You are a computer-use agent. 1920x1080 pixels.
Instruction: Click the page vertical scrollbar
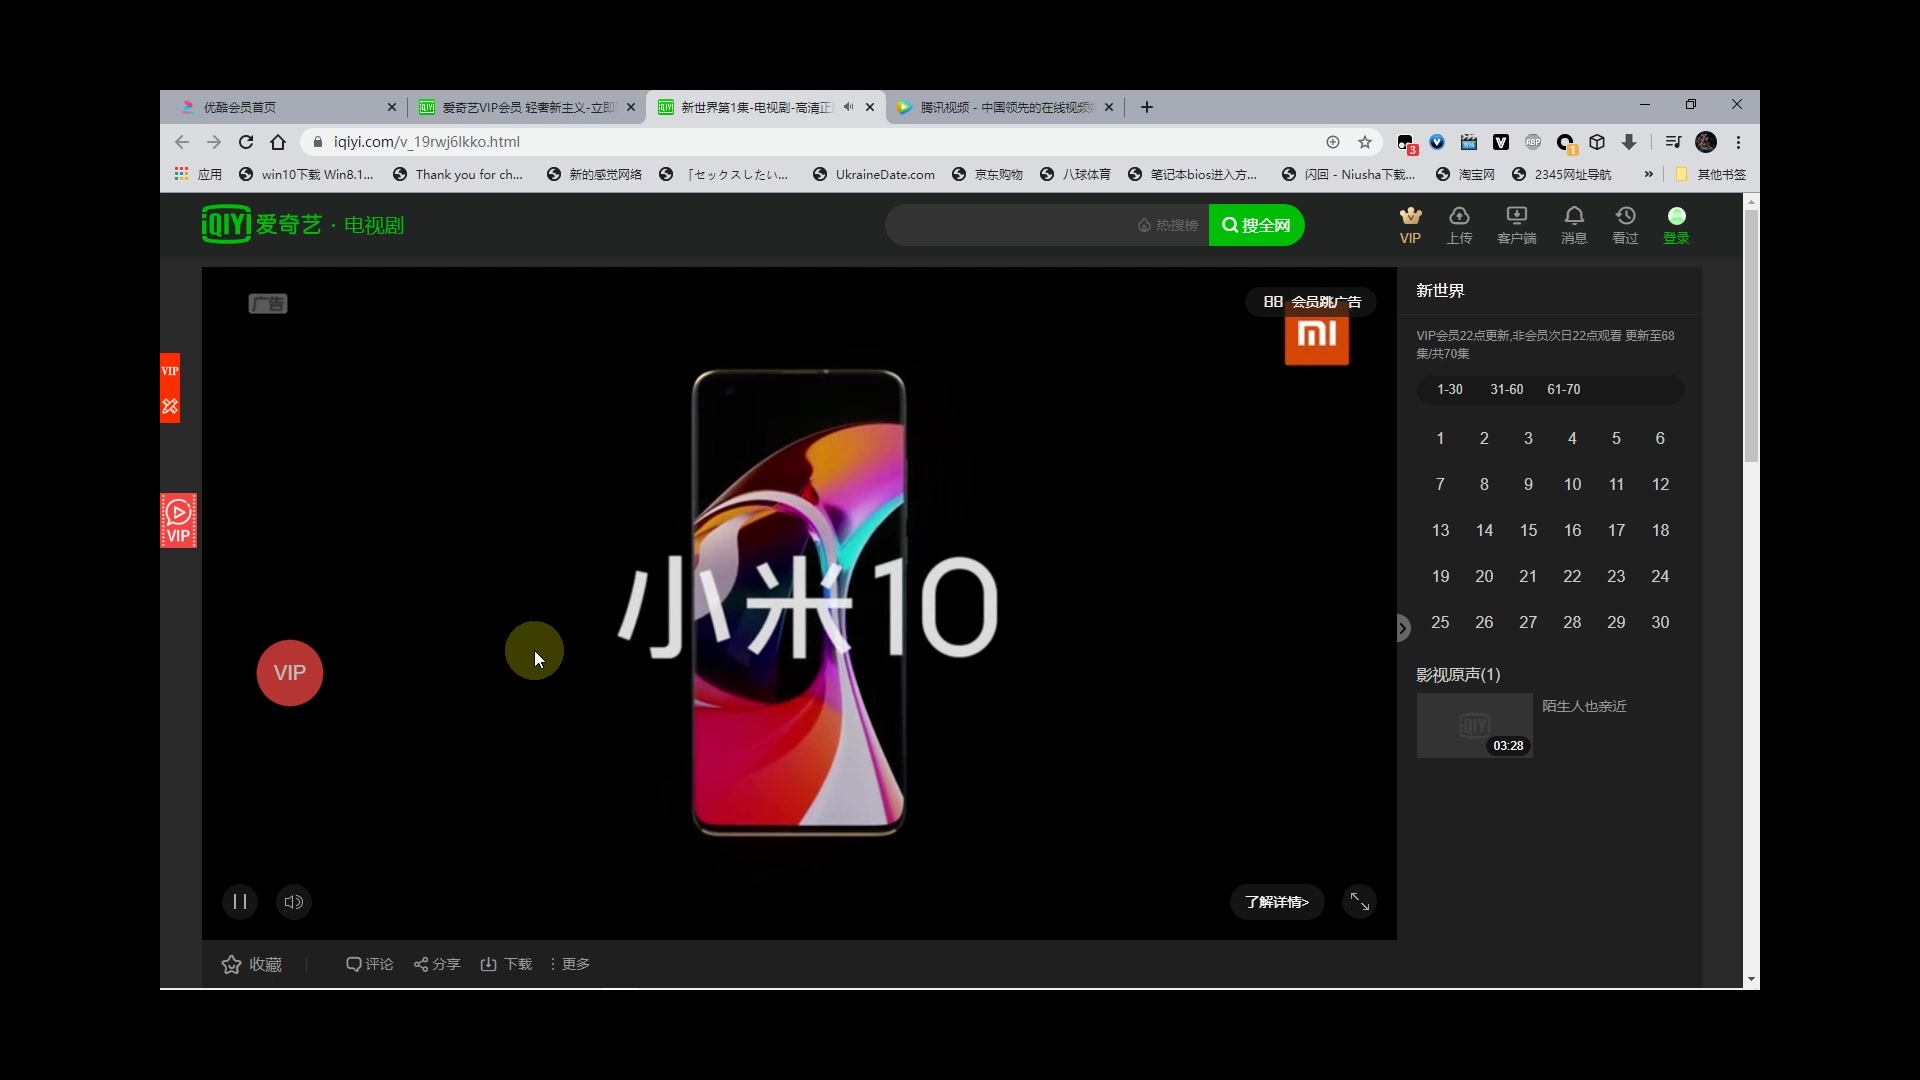[1751, 336]
